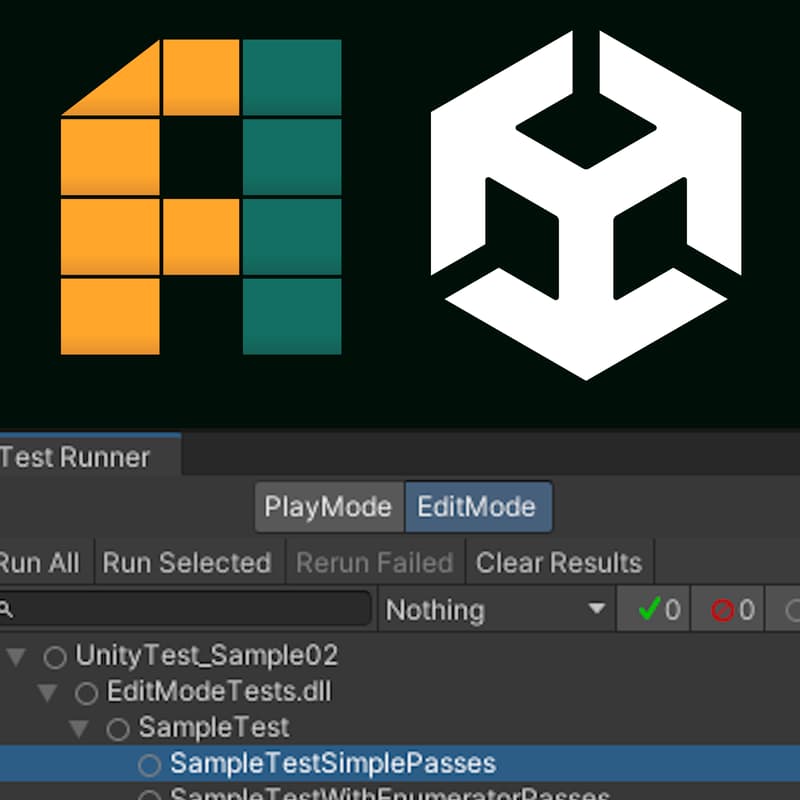800x800 pixels.
Task: Open the Nothing category dropdown
Action: pyautogui.click(x=496, y=609)
